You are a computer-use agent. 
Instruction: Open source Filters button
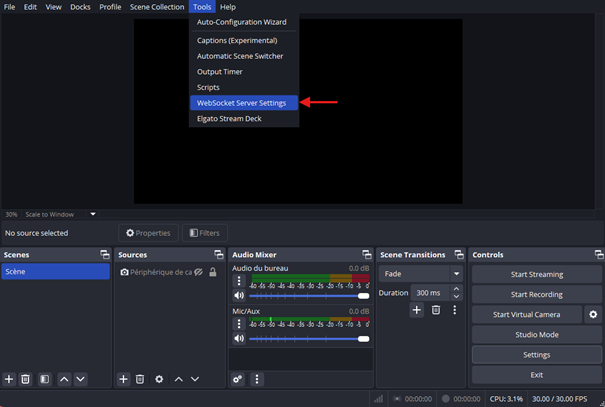(204, 233)
